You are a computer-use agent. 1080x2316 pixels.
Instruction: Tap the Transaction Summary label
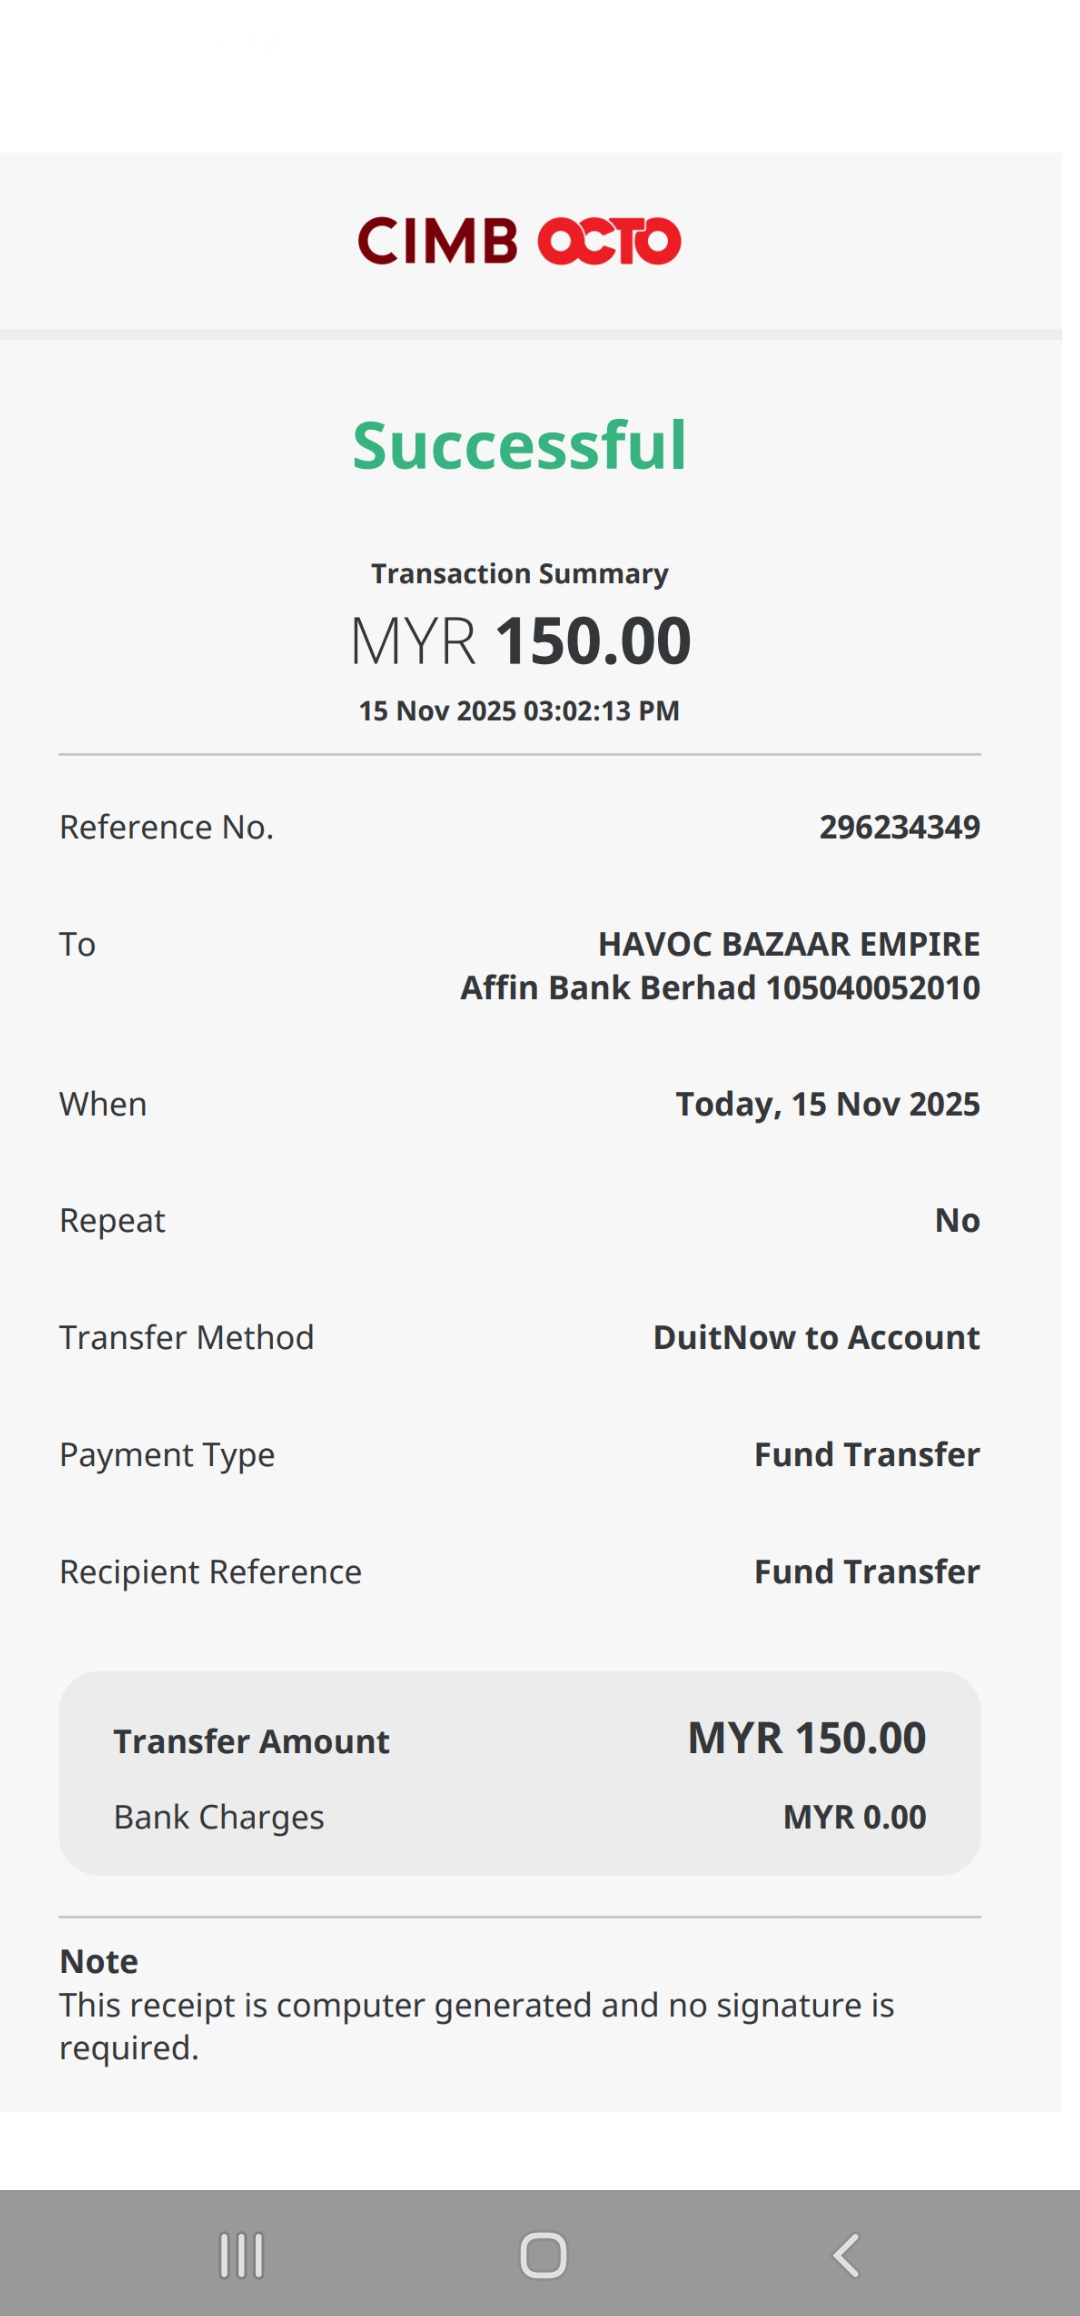click(x=520, y=574)
